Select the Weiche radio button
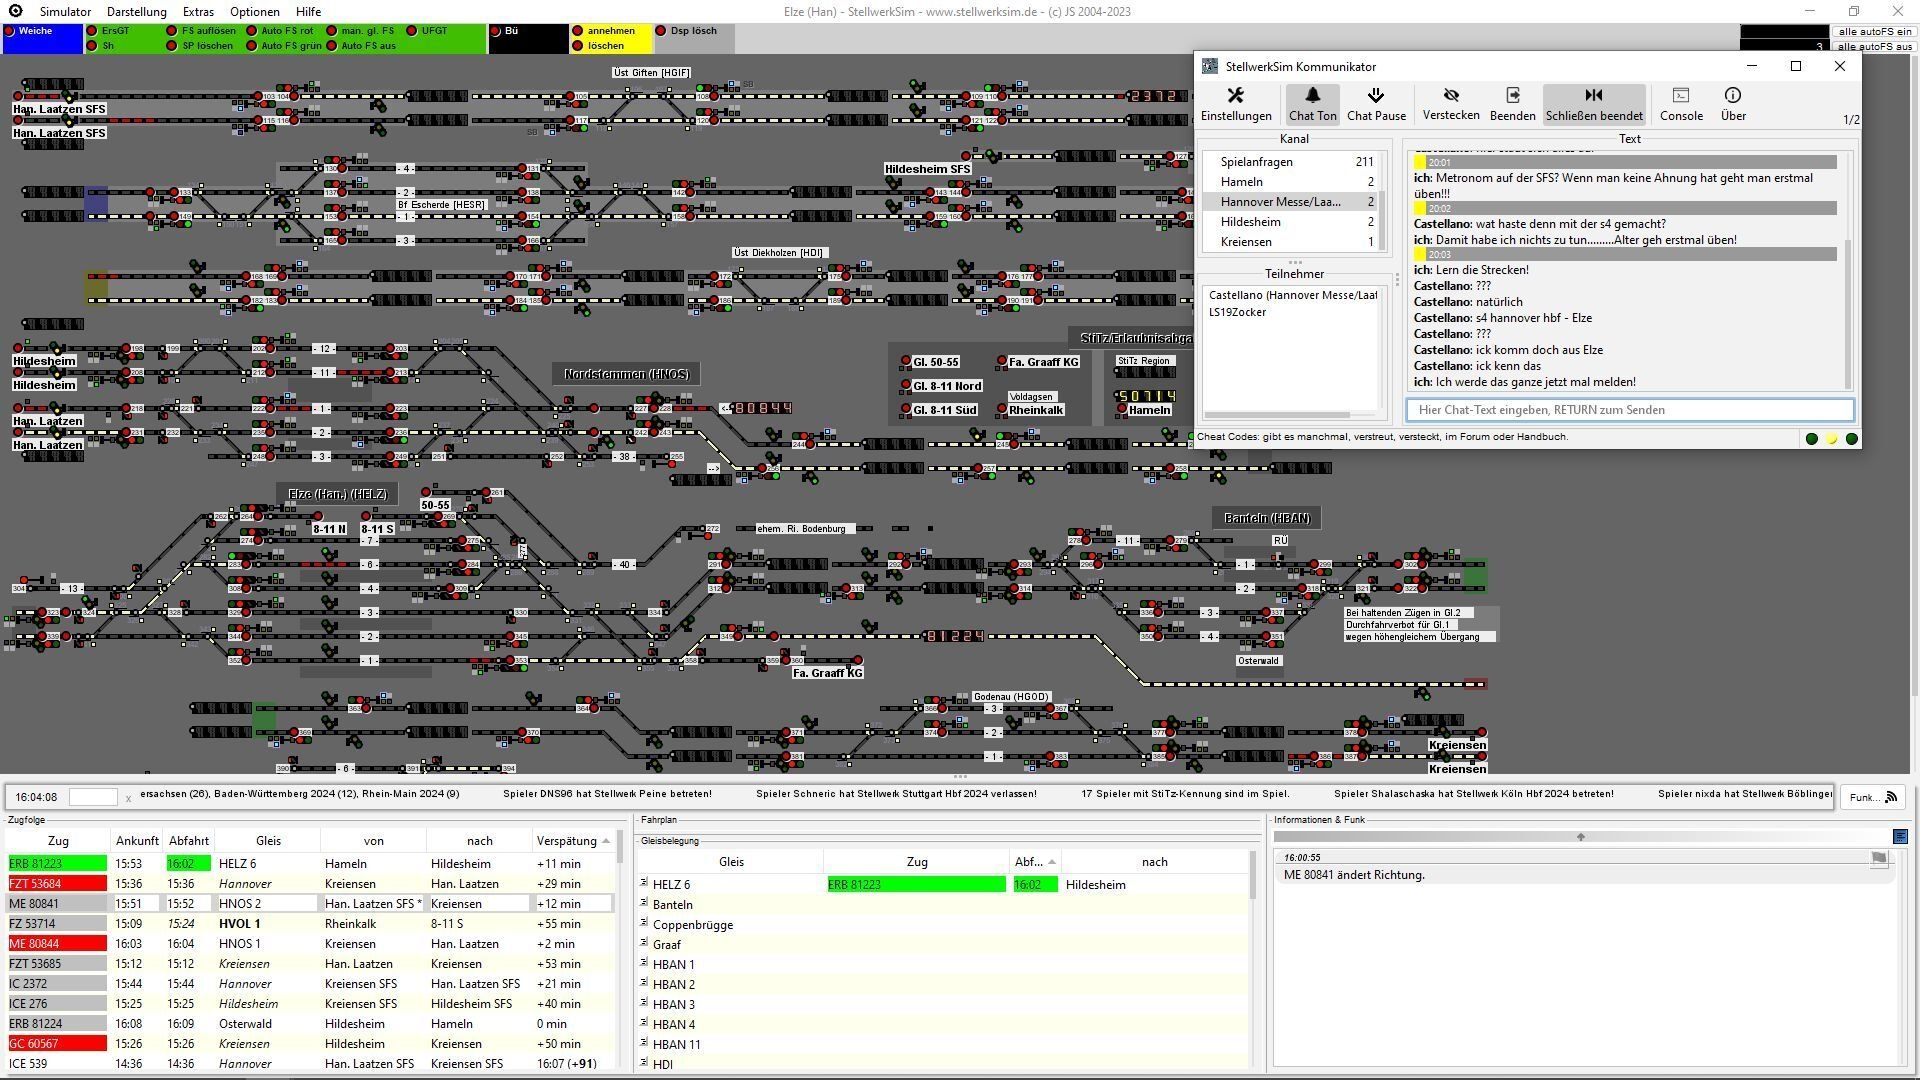The width and height of the screenshot is (1920, 1080). click(11, 31)
